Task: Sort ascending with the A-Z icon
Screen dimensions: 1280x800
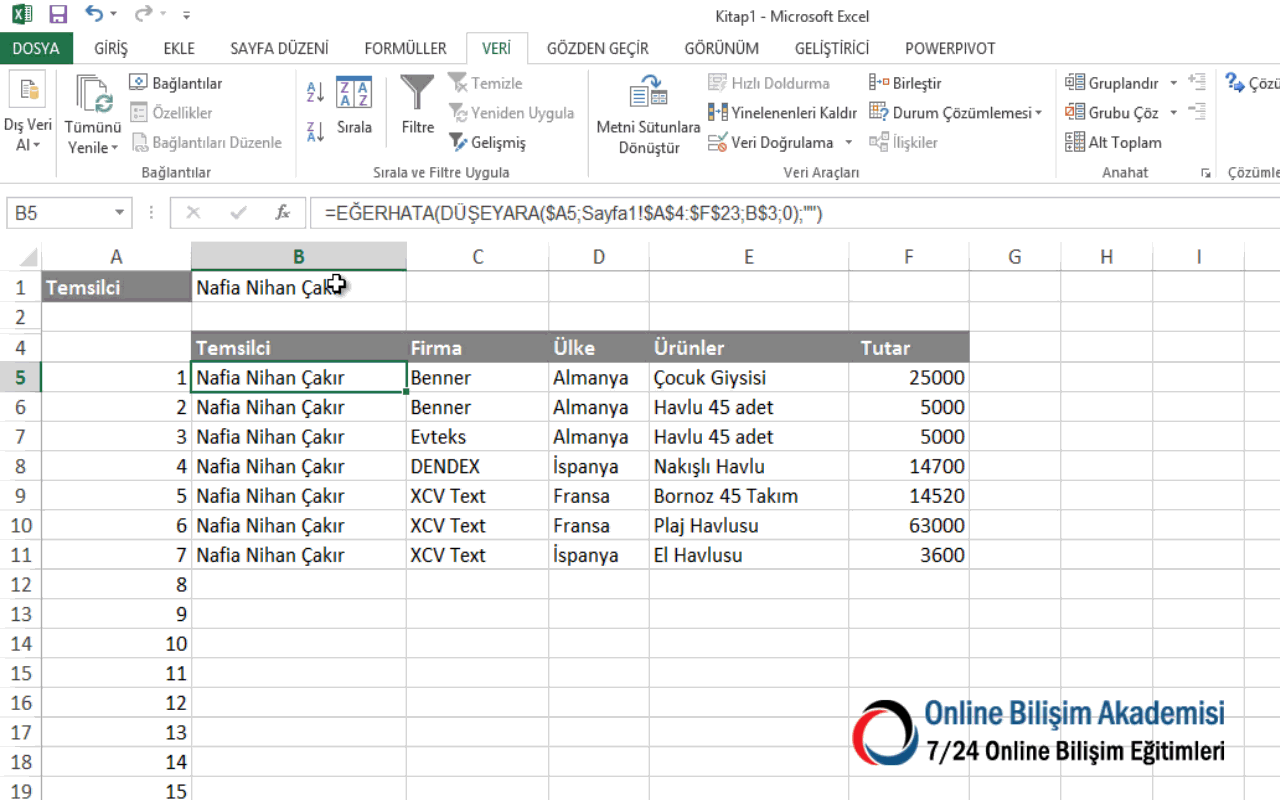Action: [x=315, y=92]
